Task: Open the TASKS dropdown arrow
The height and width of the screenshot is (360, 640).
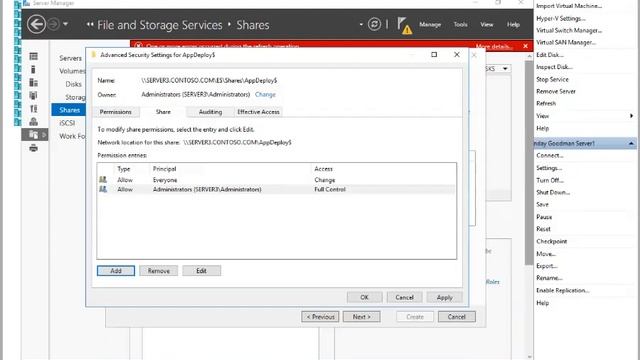Action: pos(505,69)
